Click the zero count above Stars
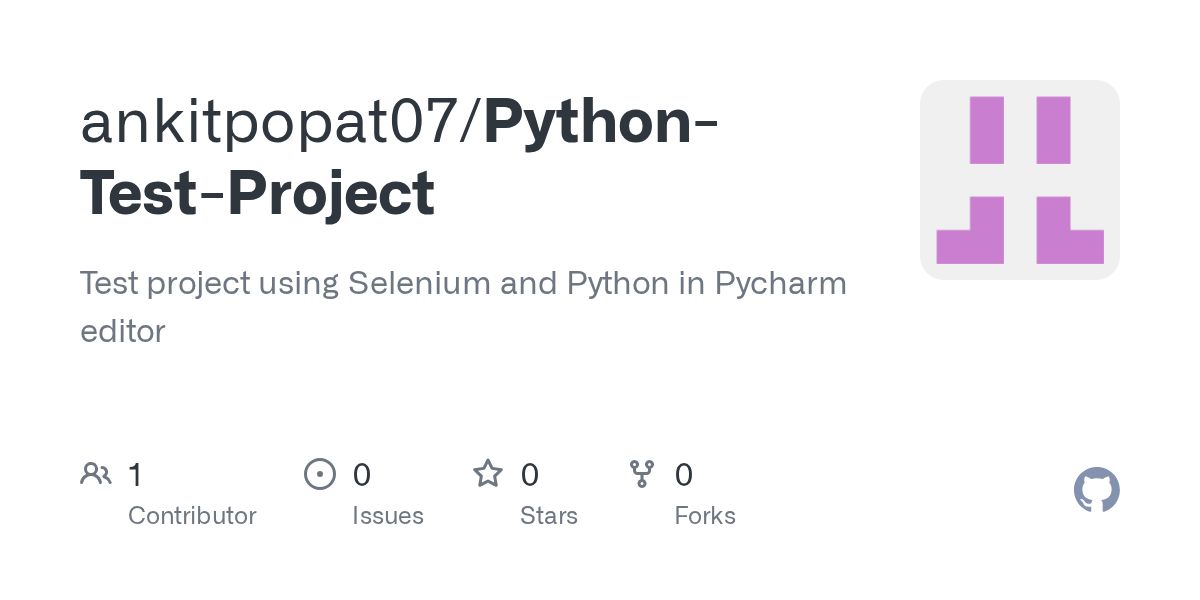 [530, 474]
